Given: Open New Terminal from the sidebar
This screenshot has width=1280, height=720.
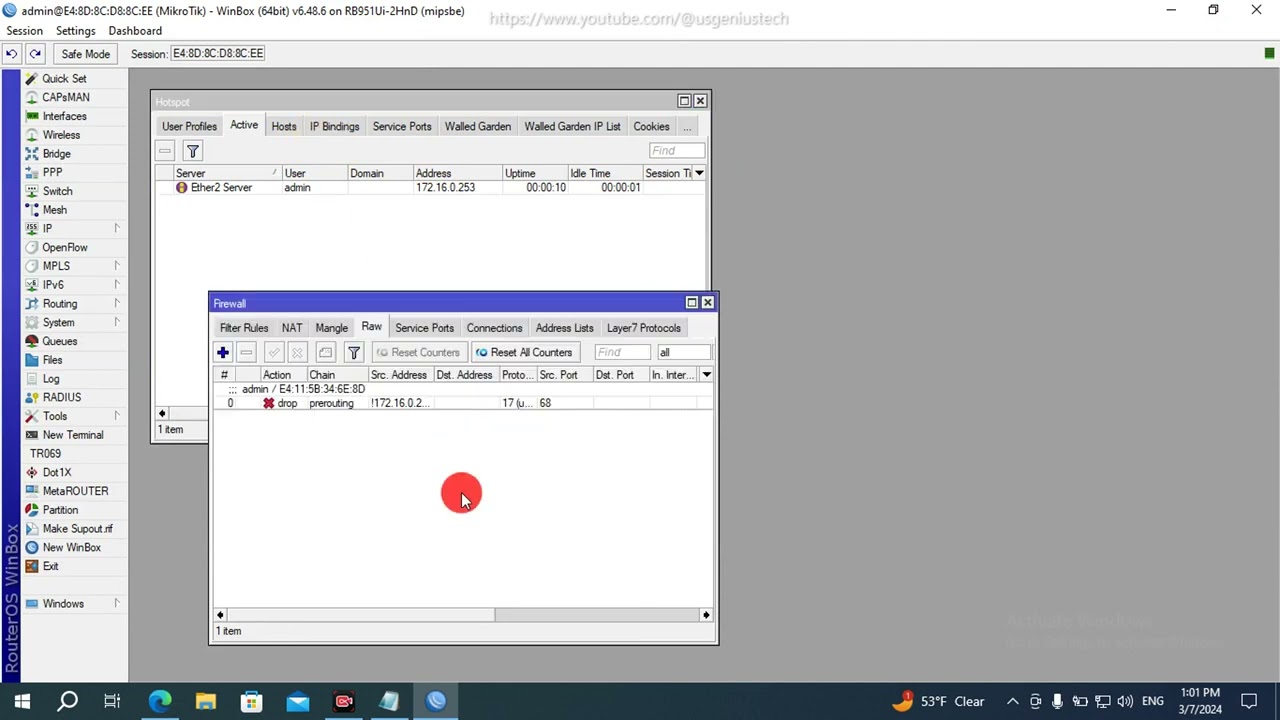Looking at the screenshot, I should 72,435.
